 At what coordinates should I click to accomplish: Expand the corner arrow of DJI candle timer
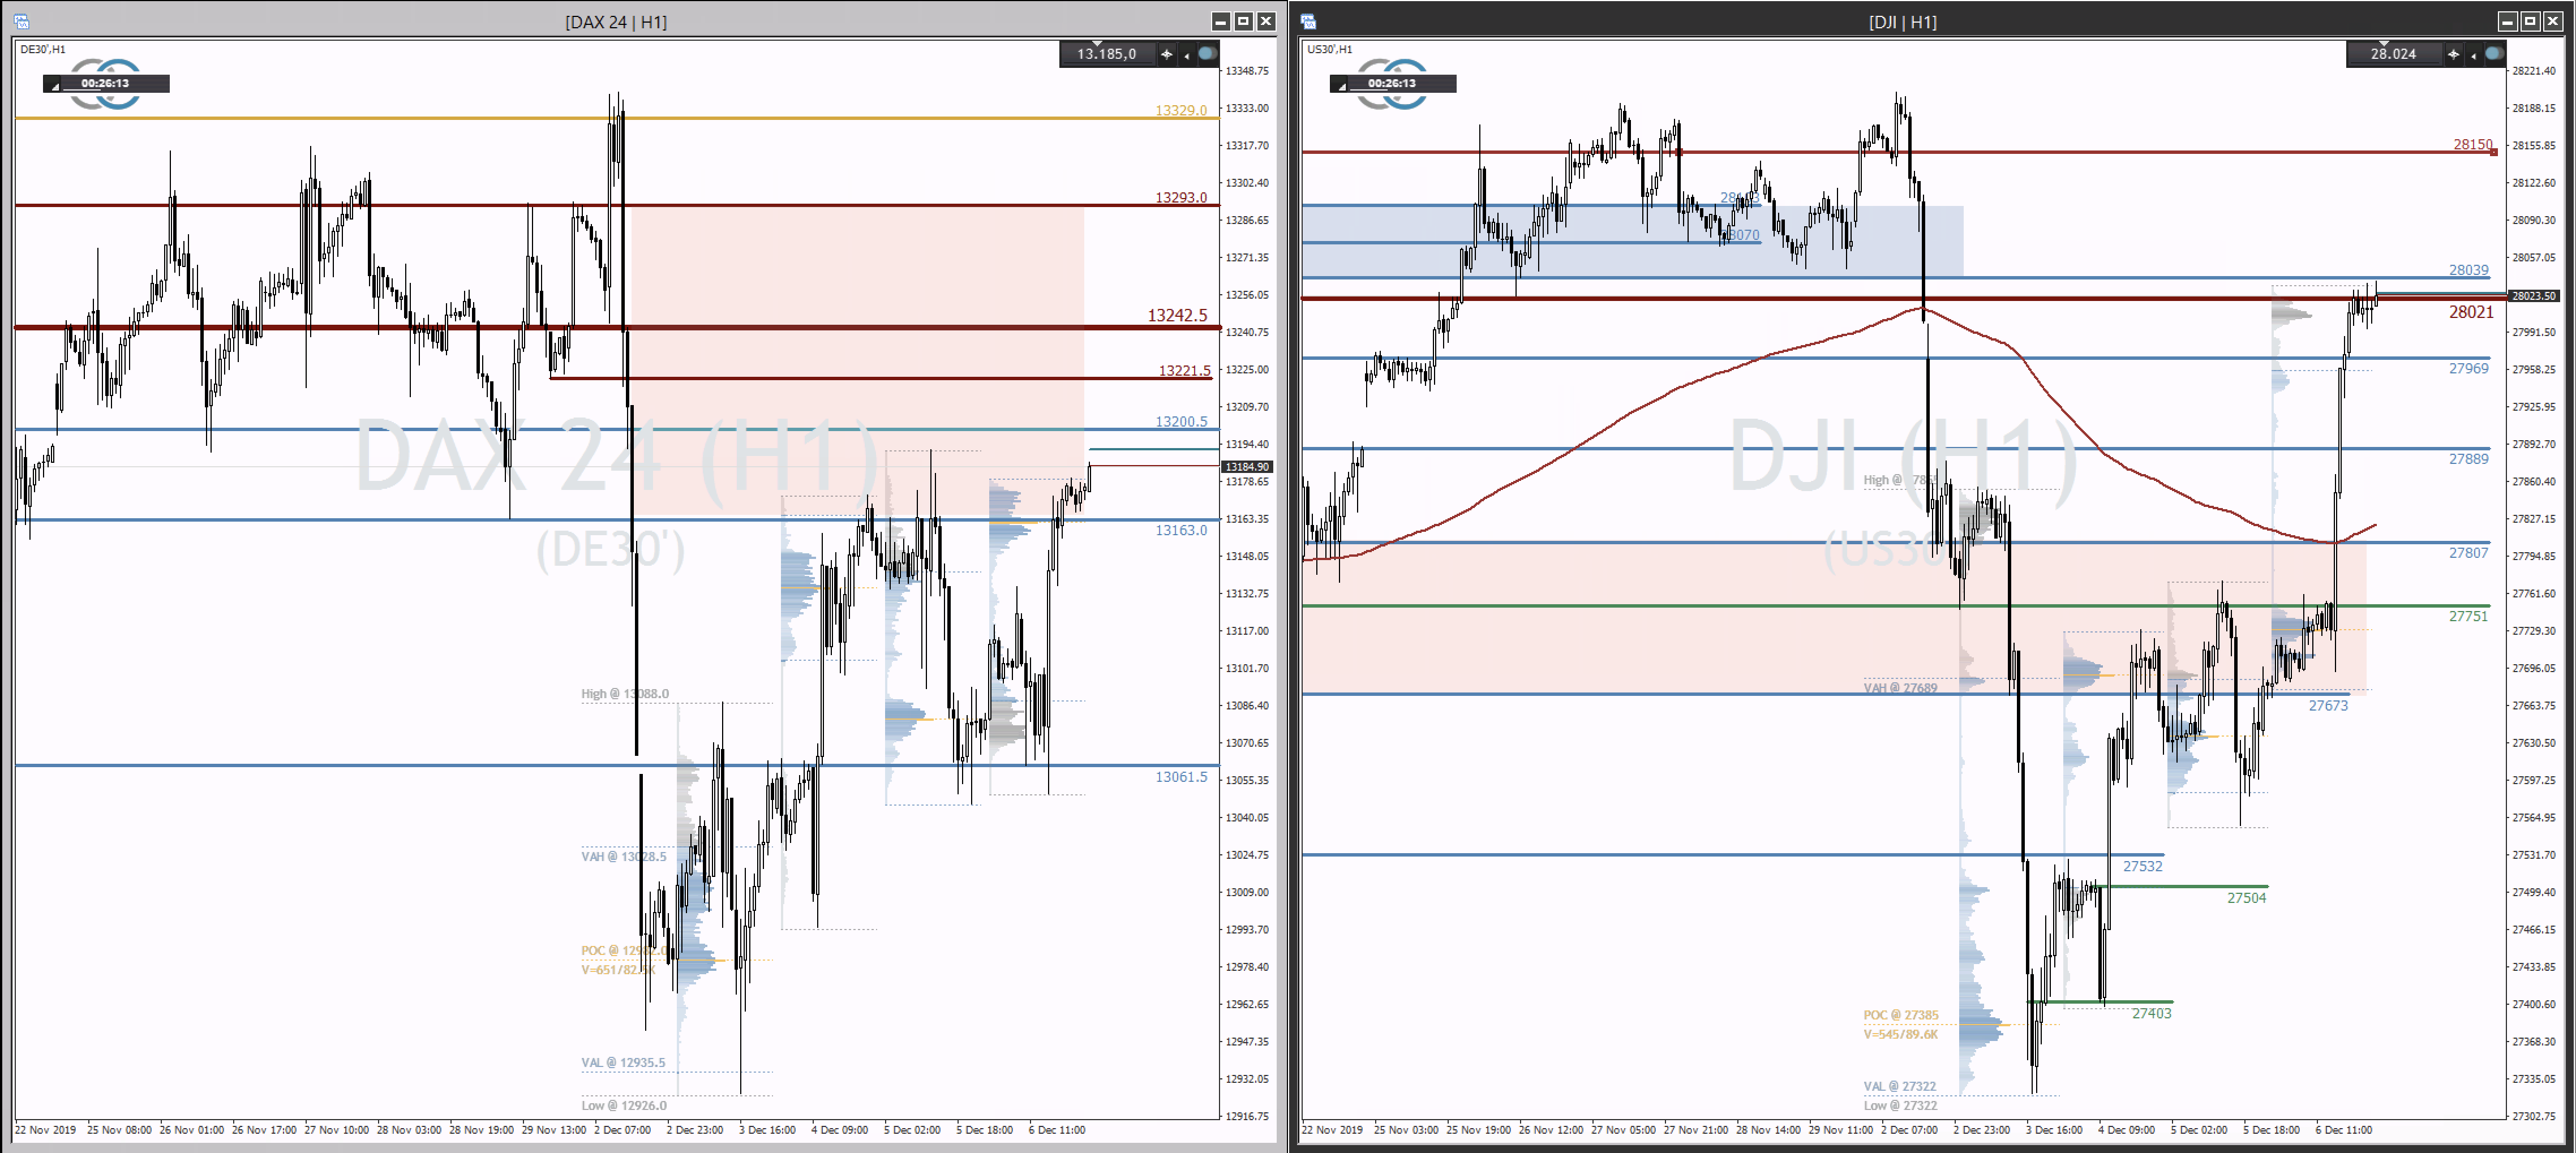[x=1342, y=87]
